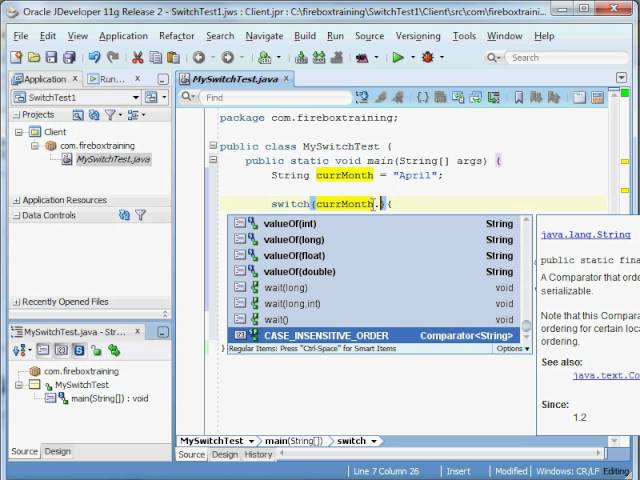640x480 pixels.
Task: Click the Refresh icon in Projects panel
Action: click(x=94, y=115)
